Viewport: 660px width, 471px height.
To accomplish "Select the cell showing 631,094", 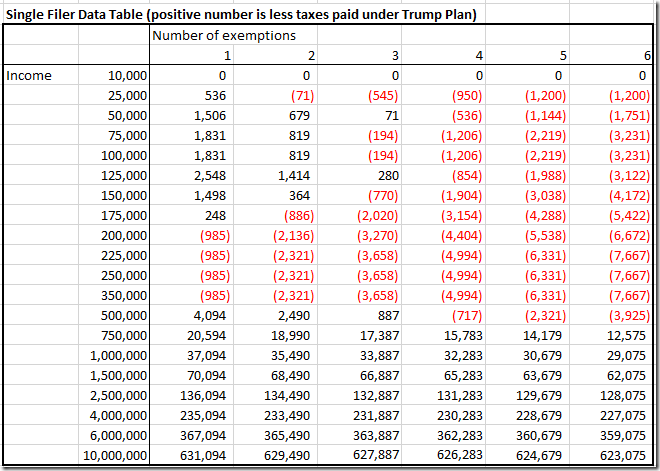I will tap(192, 455).
